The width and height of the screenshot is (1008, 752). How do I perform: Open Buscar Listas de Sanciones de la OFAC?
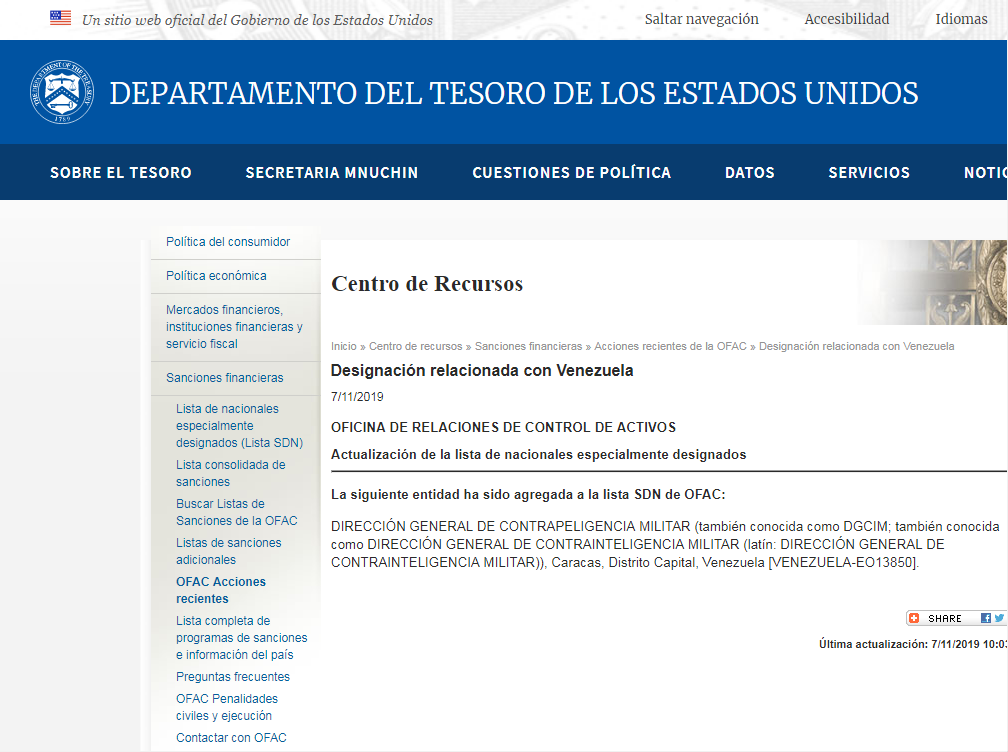(237, 512)
